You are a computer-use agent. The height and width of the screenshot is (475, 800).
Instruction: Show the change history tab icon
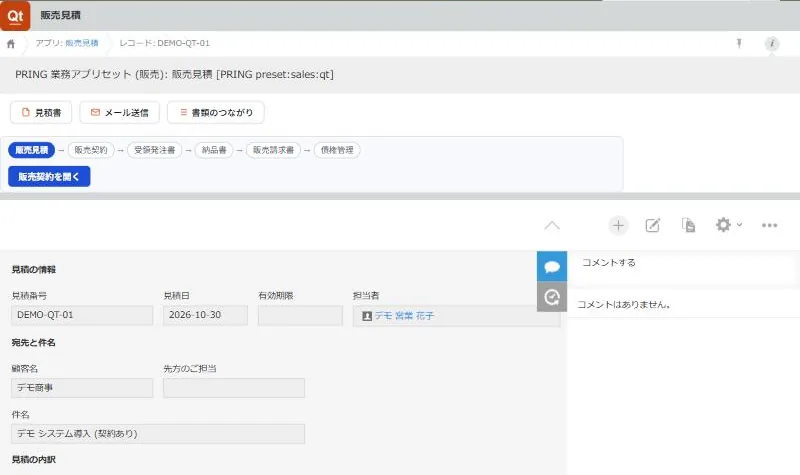click(552, 297)
